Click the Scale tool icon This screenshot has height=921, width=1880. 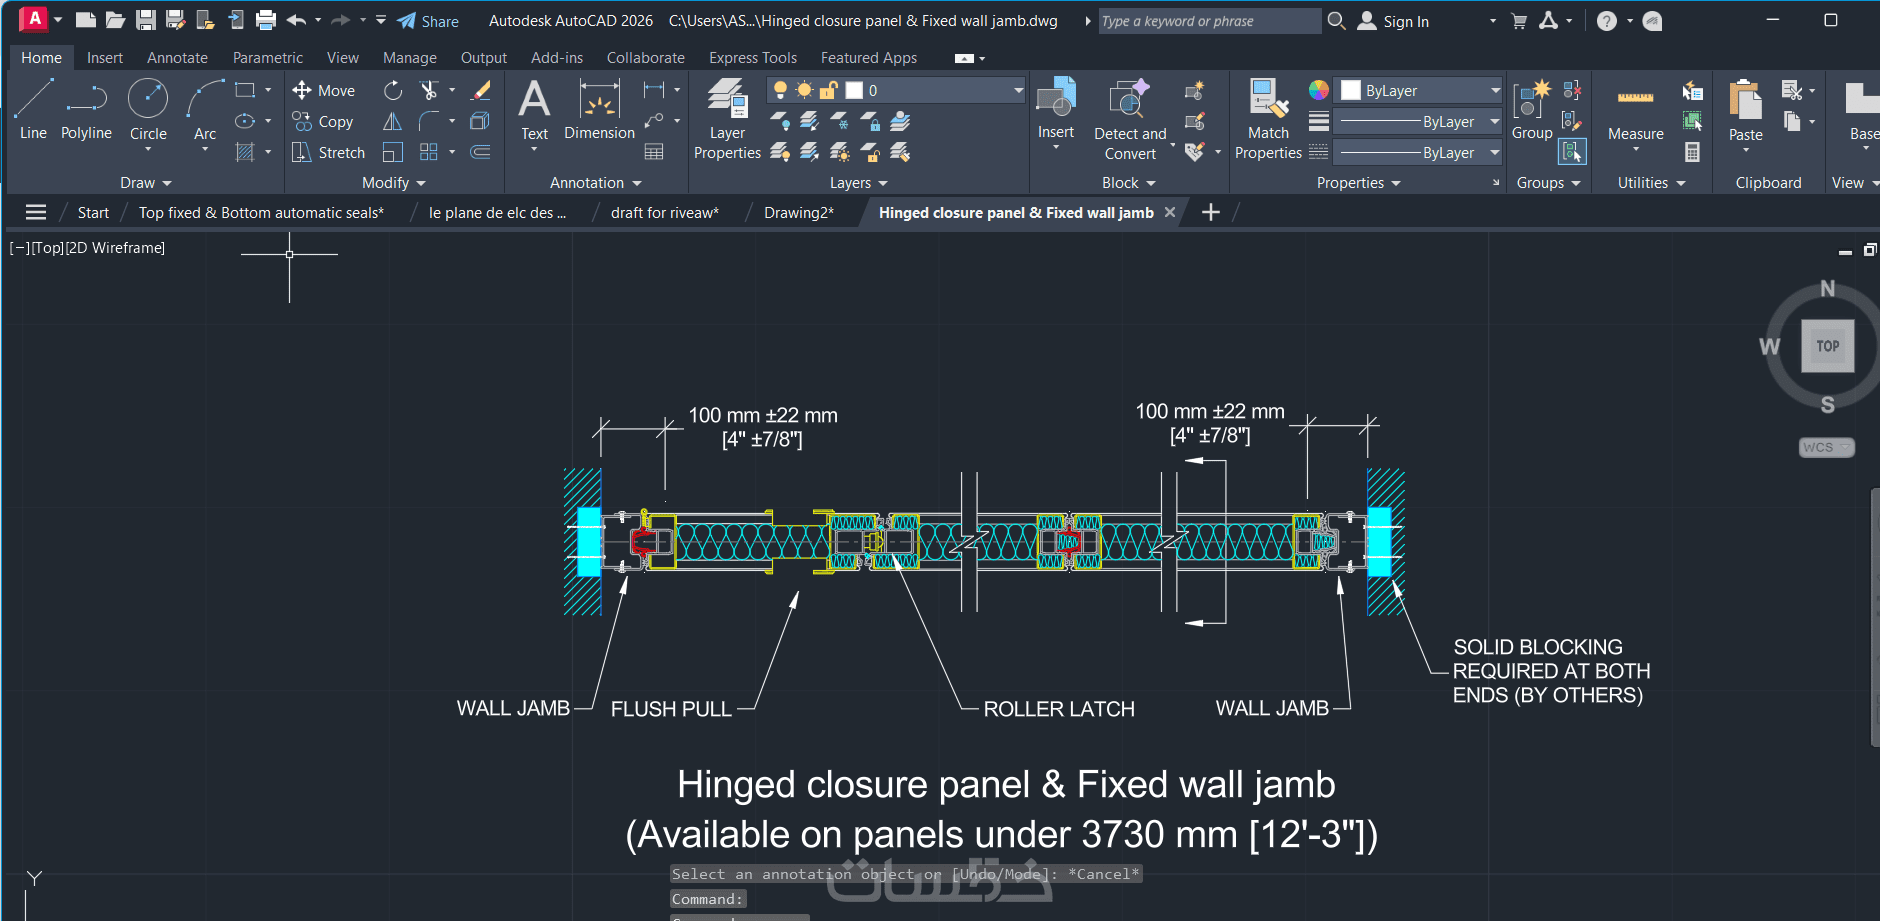(x=393, y=153)
